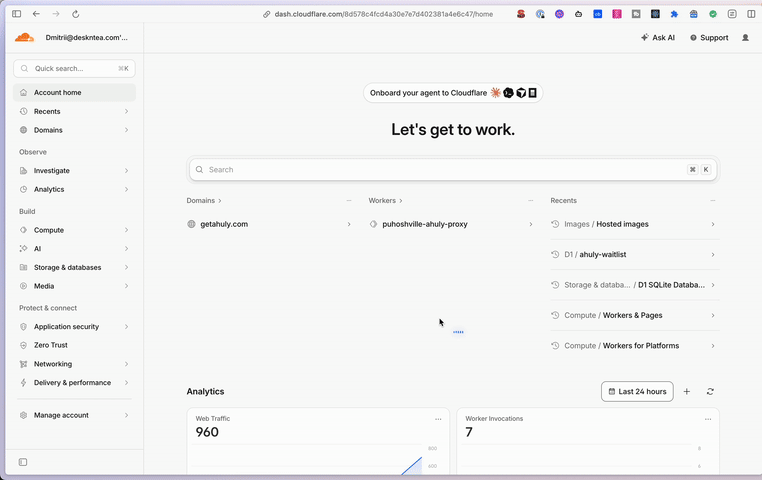The image size is (762, 480).
Task: Click the browser extensions puzzle icon
Action: coord(674,14)
